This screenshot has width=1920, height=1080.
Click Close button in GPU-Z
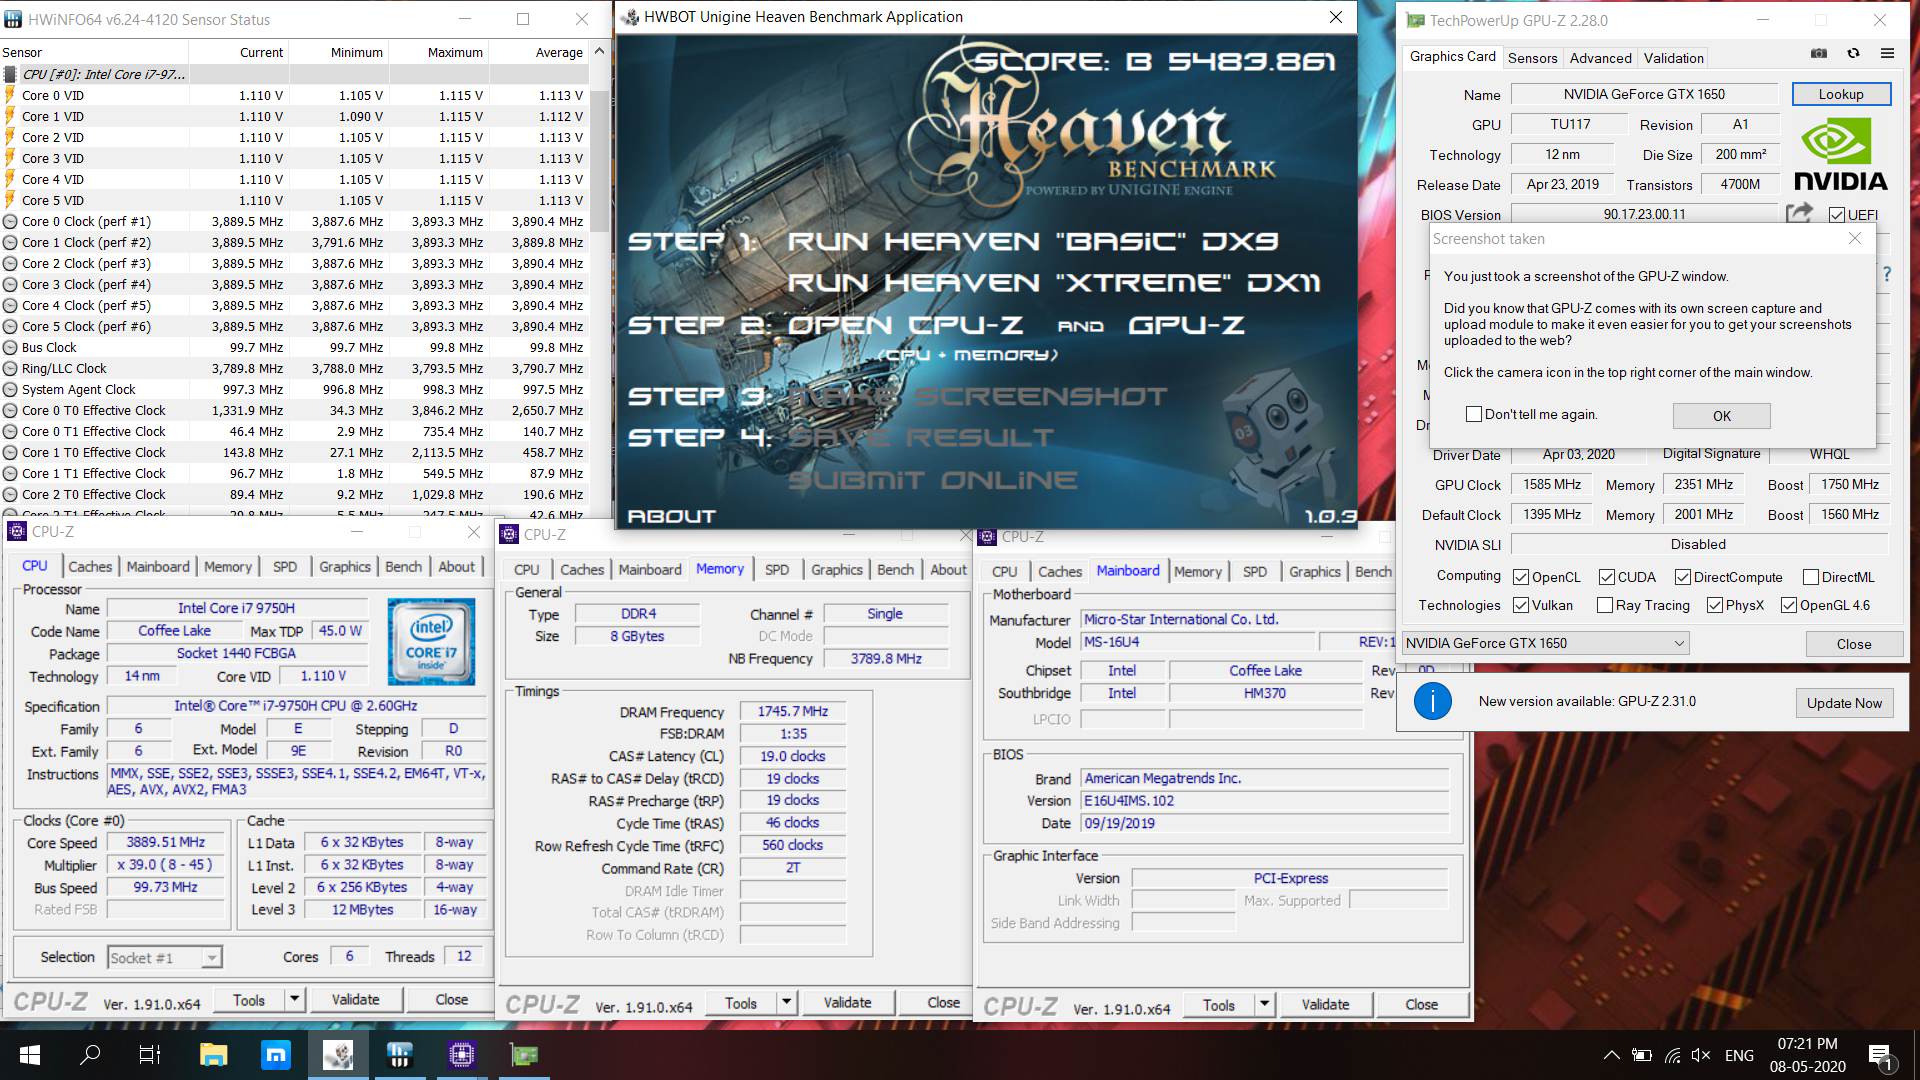(1853, 644)
